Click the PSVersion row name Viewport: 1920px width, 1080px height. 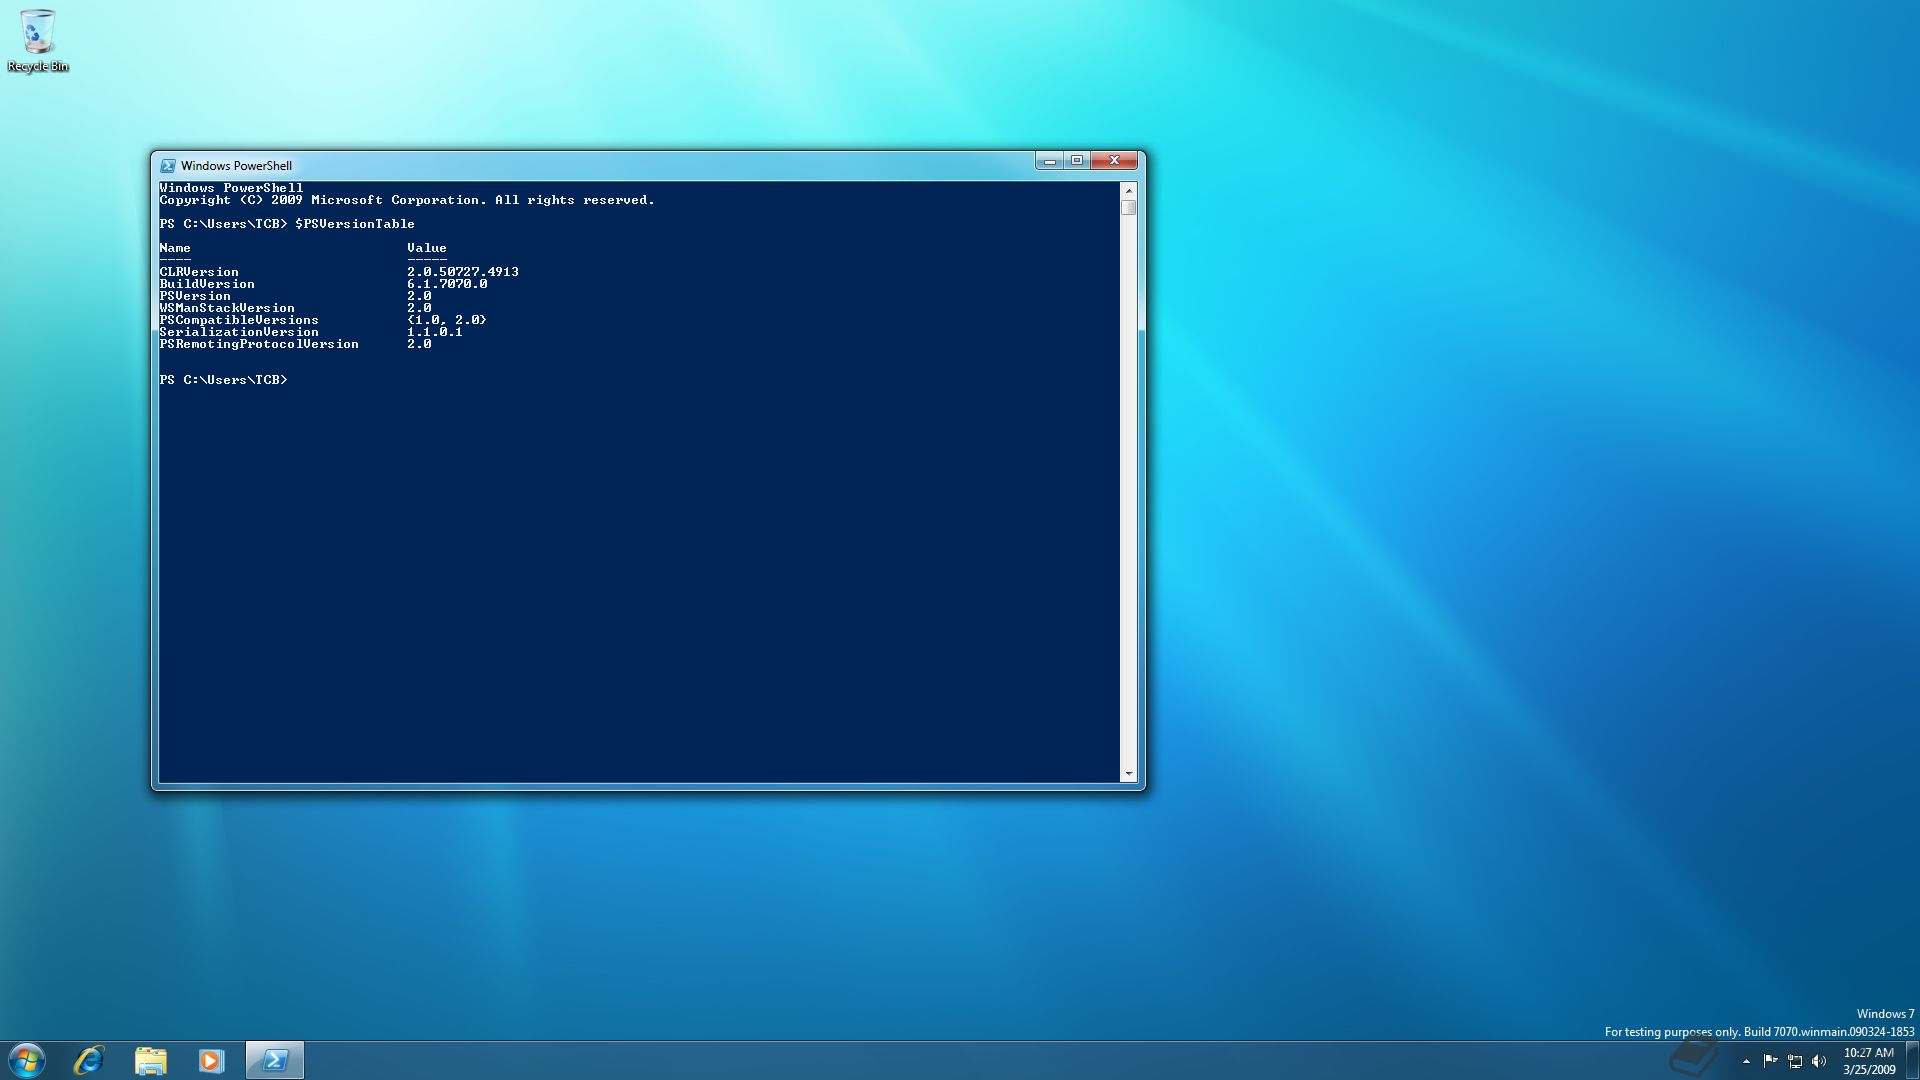point(195,296)
